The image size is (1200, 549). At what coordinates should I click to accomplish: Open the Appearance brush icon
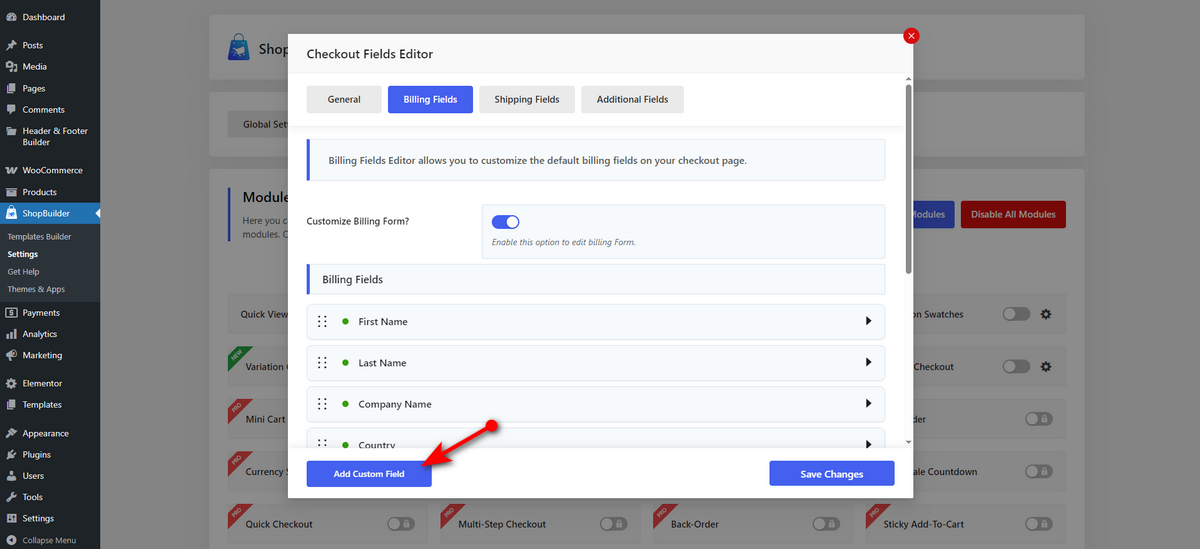pos(11,434)
